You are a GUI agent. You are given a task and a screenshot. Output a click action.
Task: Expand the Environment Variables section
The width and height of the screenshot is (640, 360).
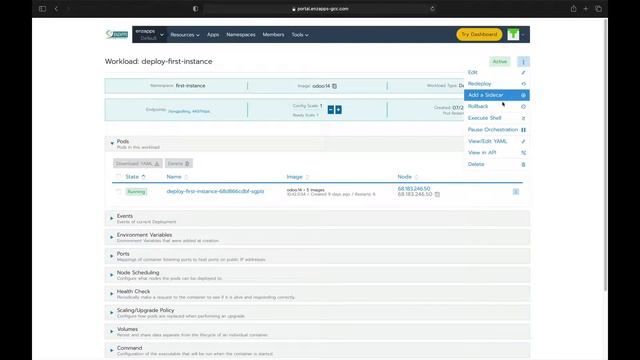coord(111,237)
